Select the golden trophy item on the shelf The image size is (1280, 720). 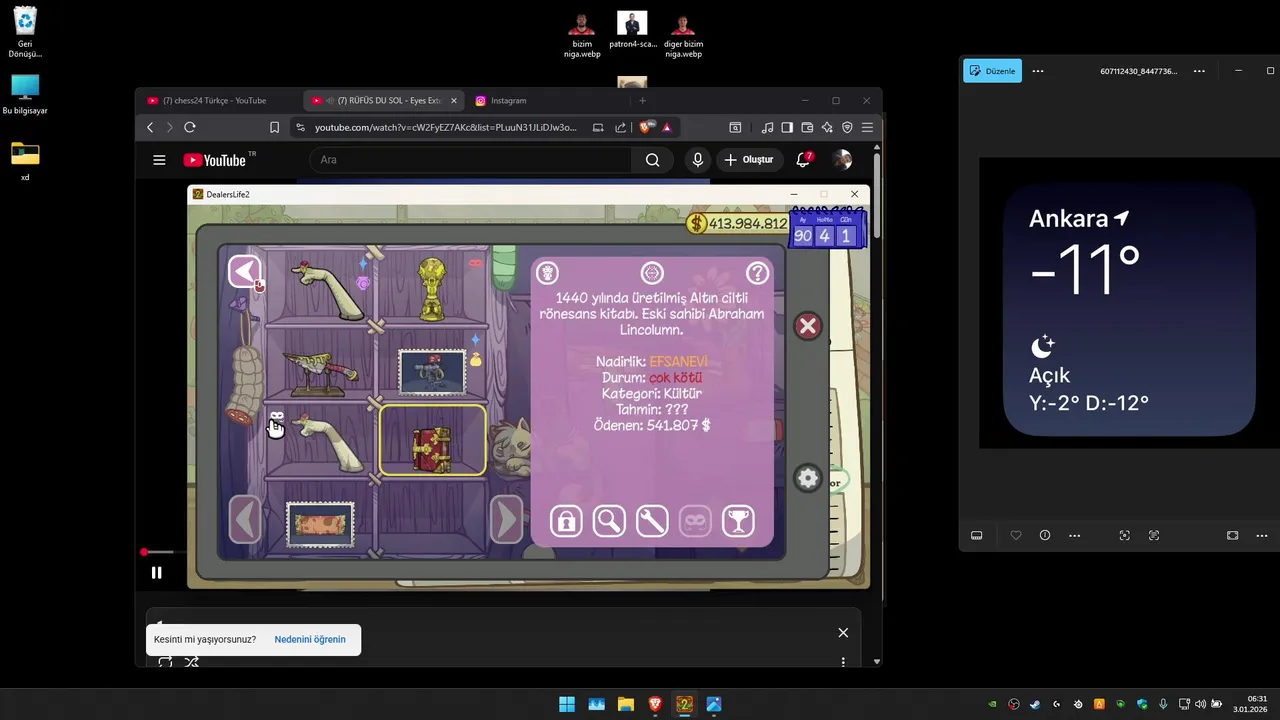point(432,289)
